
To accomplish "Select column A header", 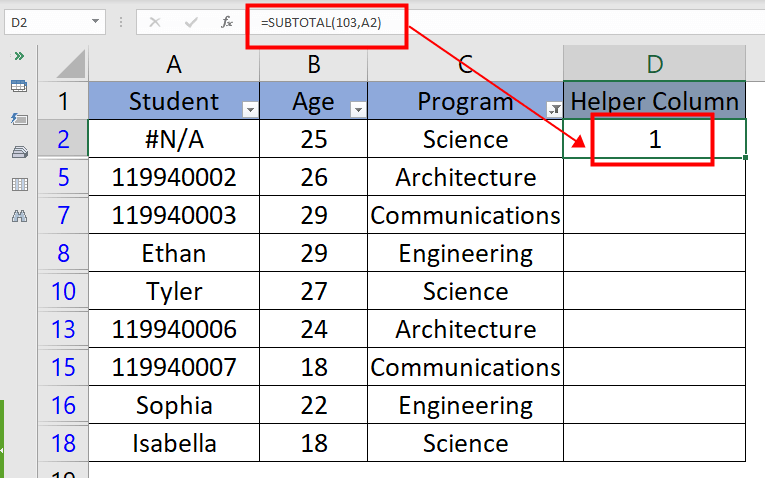I will [174, 65].
